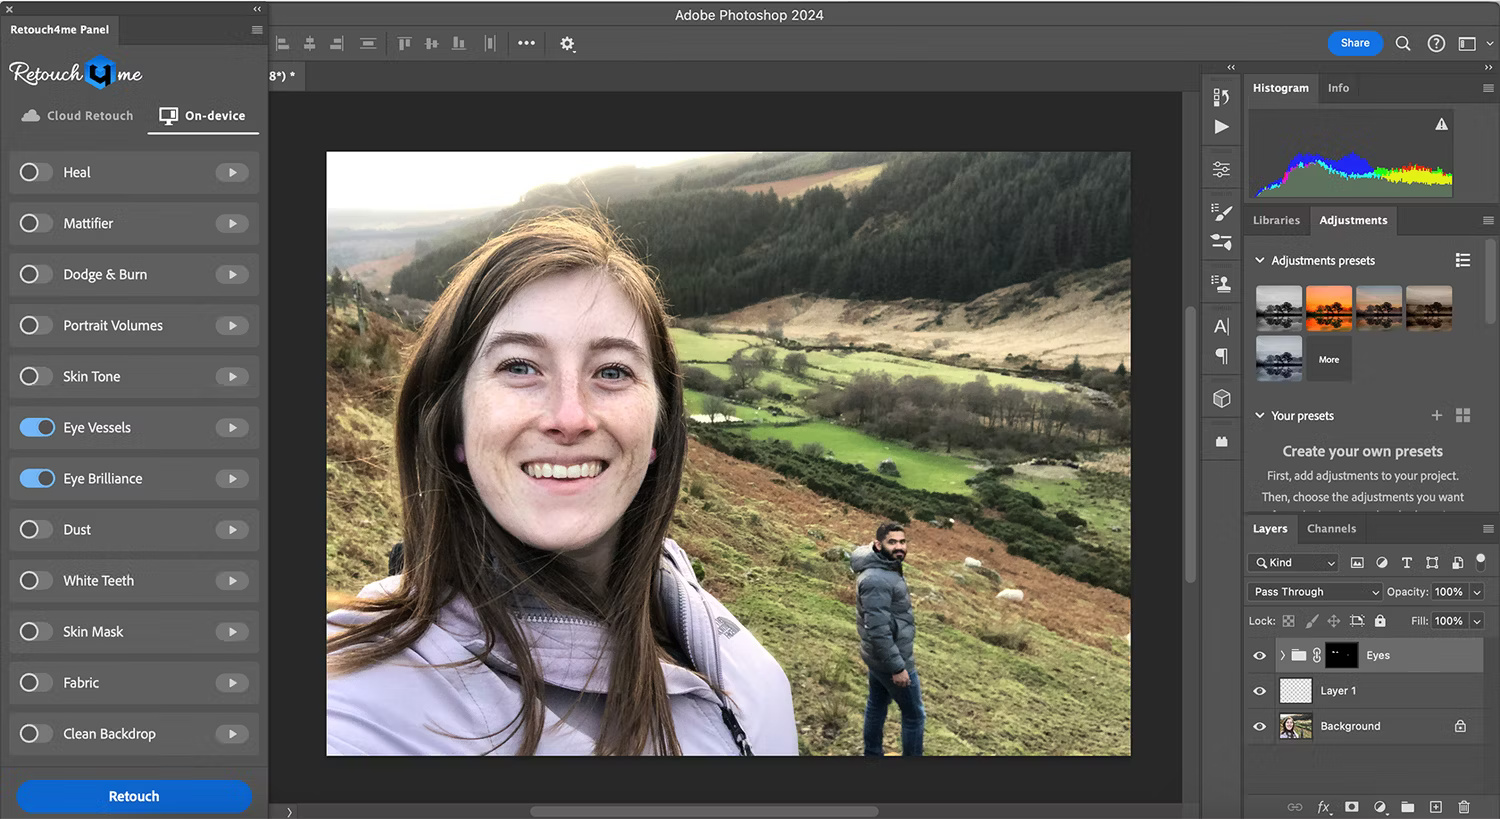Click the Add layer mask icon
Viewport: 1500px width, 819px height.
click(1351, 807)
